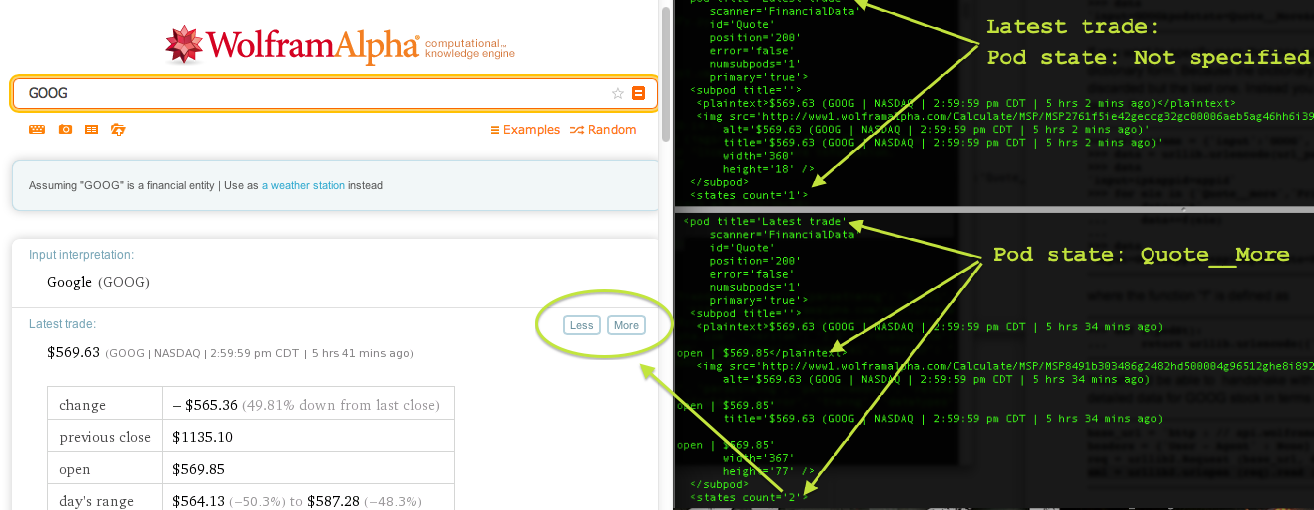Select the $569.63 latest trade price
The width and height of the screenshot is (1314, 510).
pos(74,352)
